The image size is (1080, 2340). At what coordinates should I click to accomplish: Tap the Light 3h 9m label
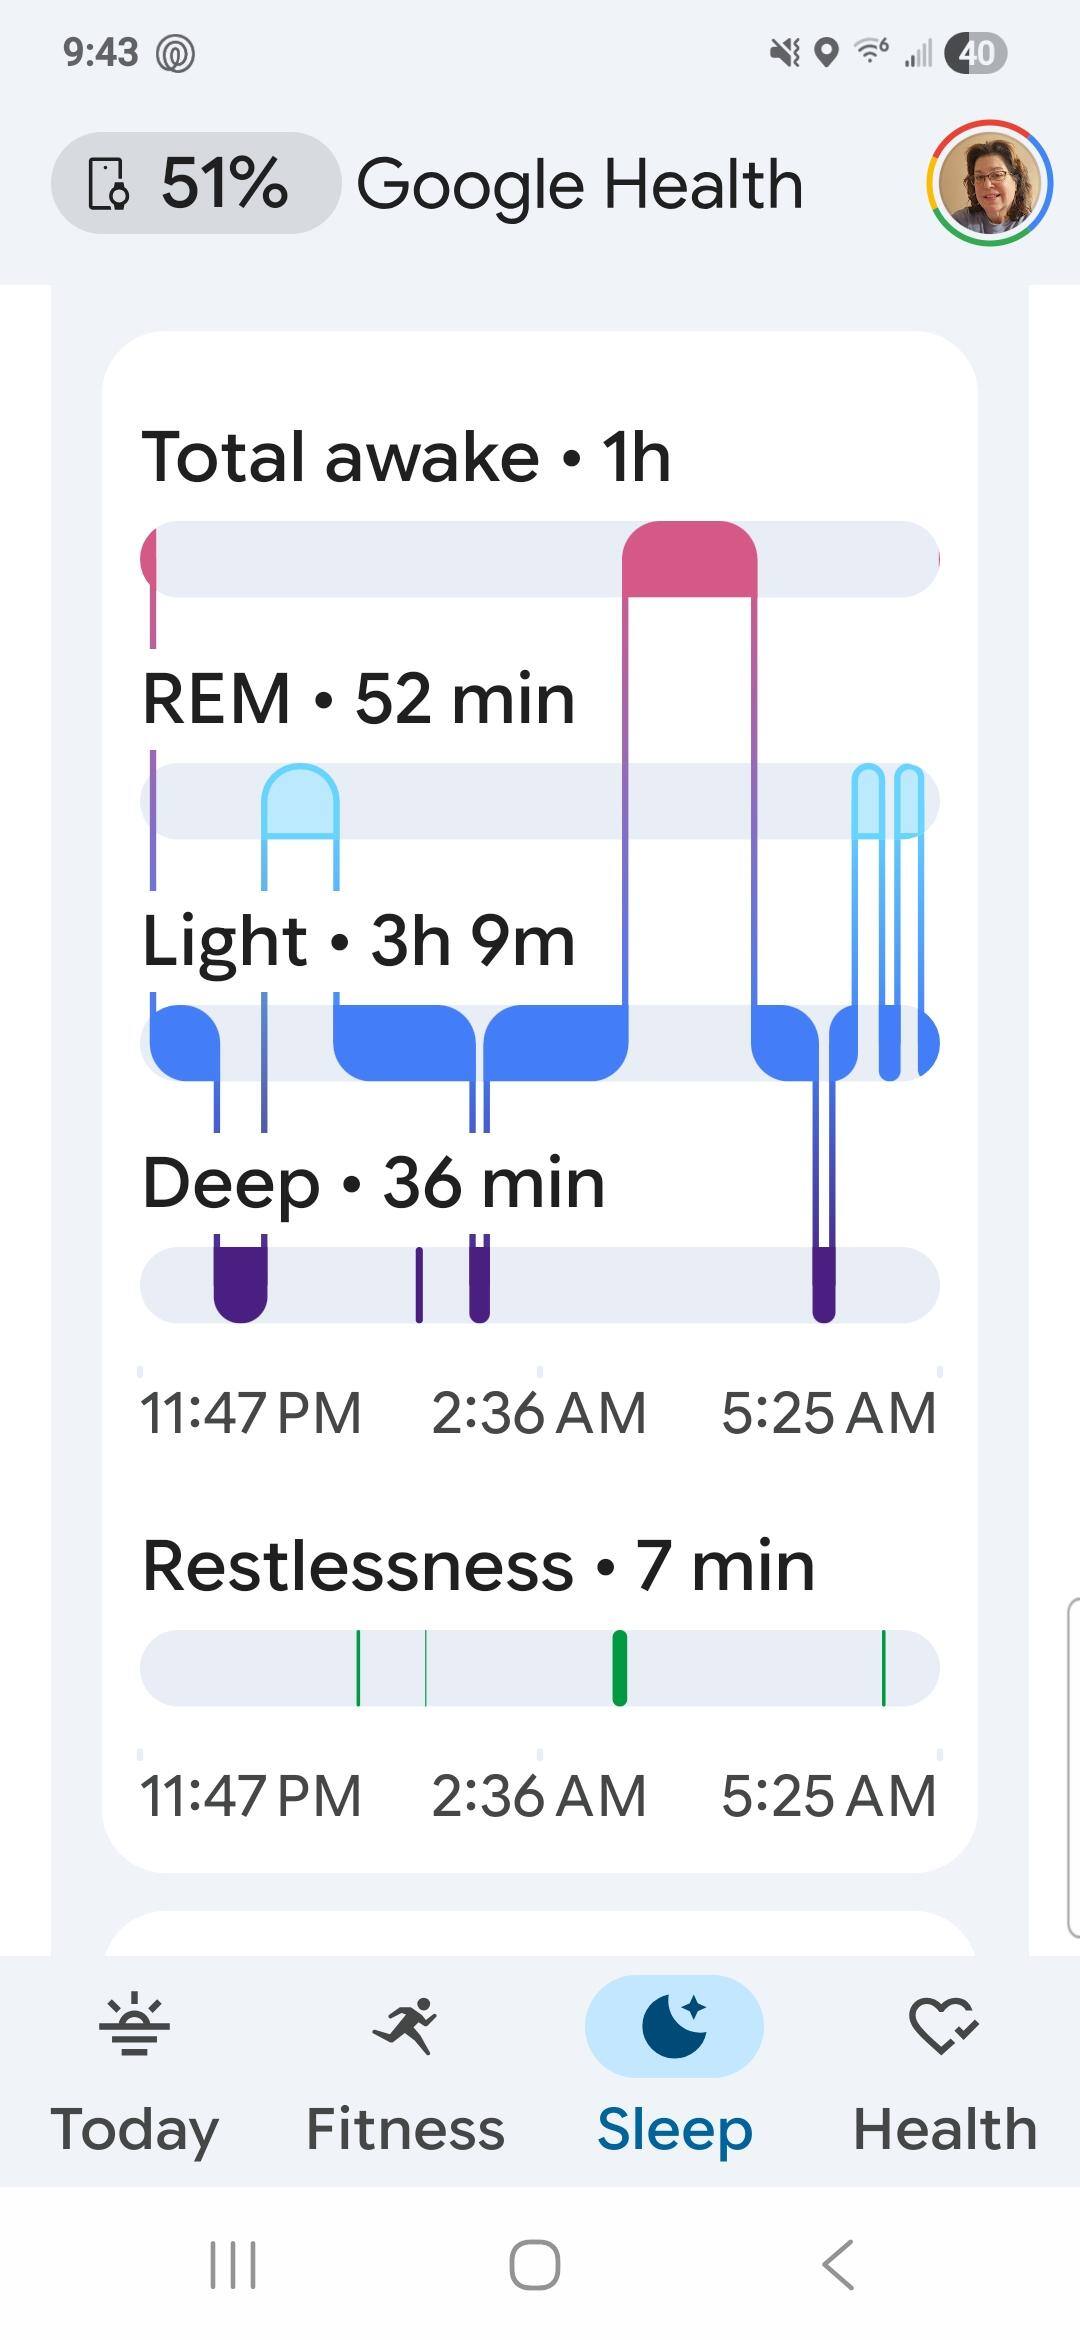coord(358,942)
